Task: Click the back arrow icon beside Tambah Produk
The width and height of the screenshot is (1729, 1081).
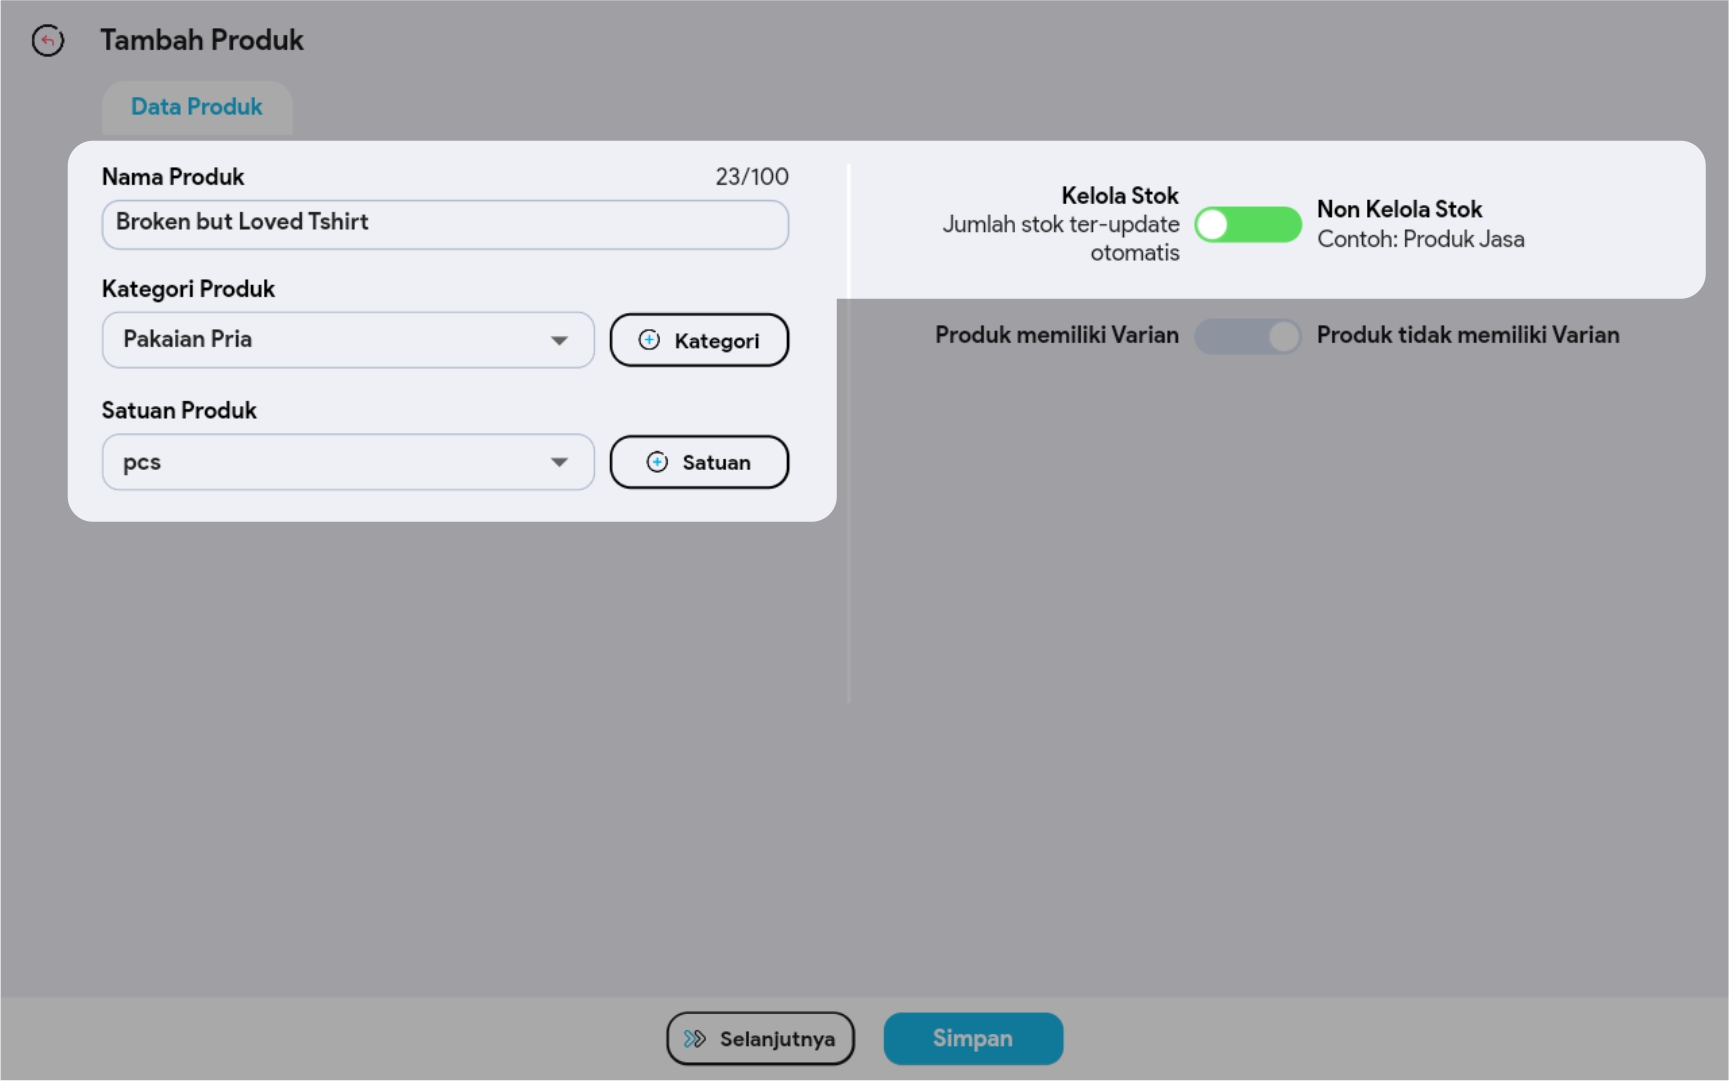Action: coord(47,40)
